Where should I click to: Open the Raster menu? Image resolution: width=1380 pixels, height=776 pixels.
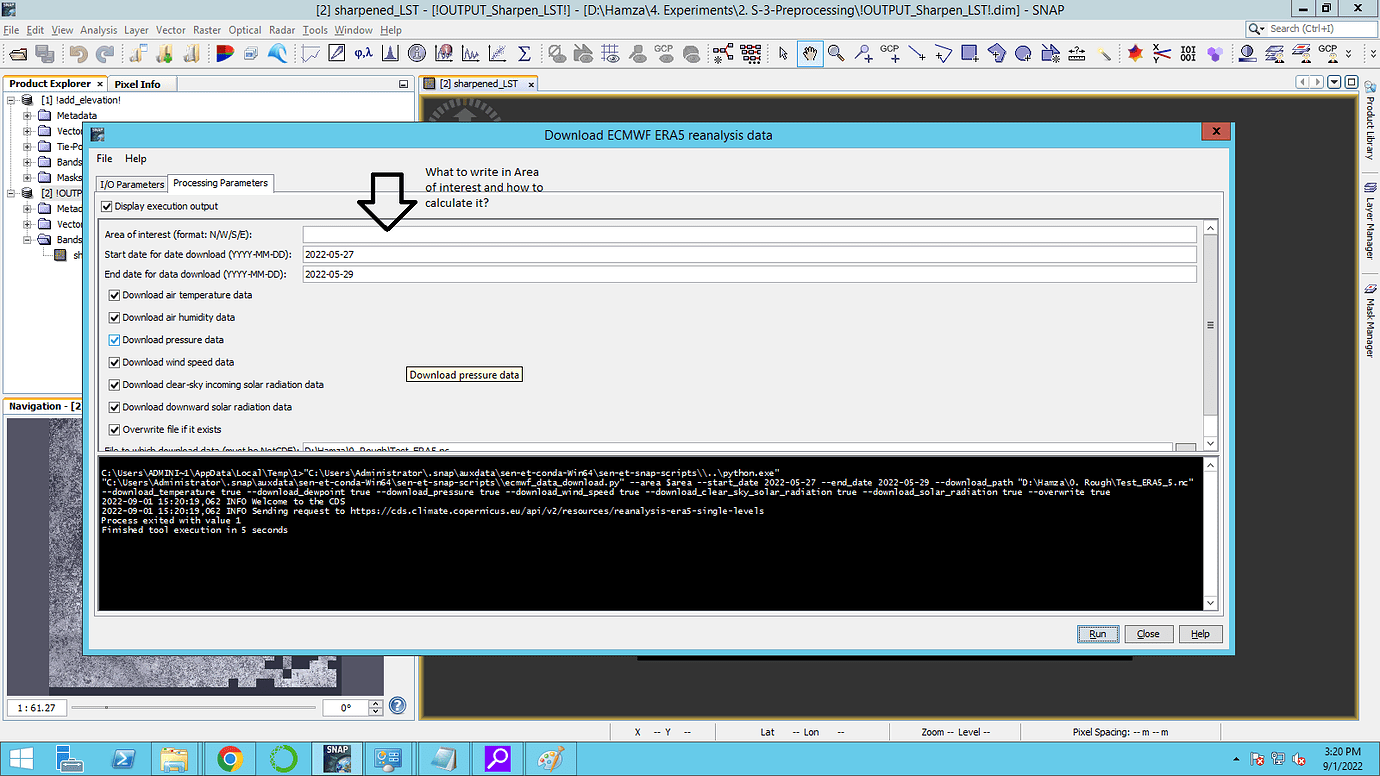point(208,30)
